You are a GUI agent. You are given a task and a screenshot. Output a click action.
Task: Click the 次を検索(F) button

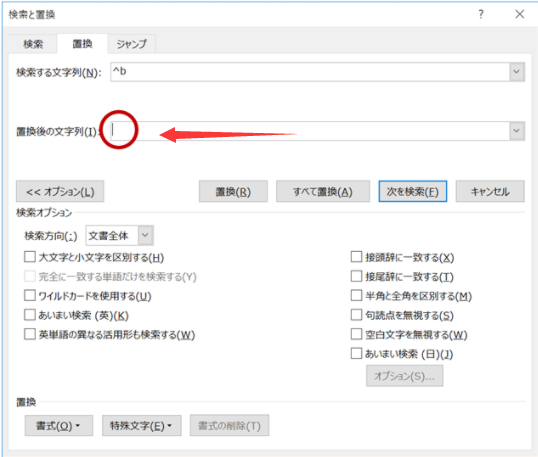tap(413, 191)
